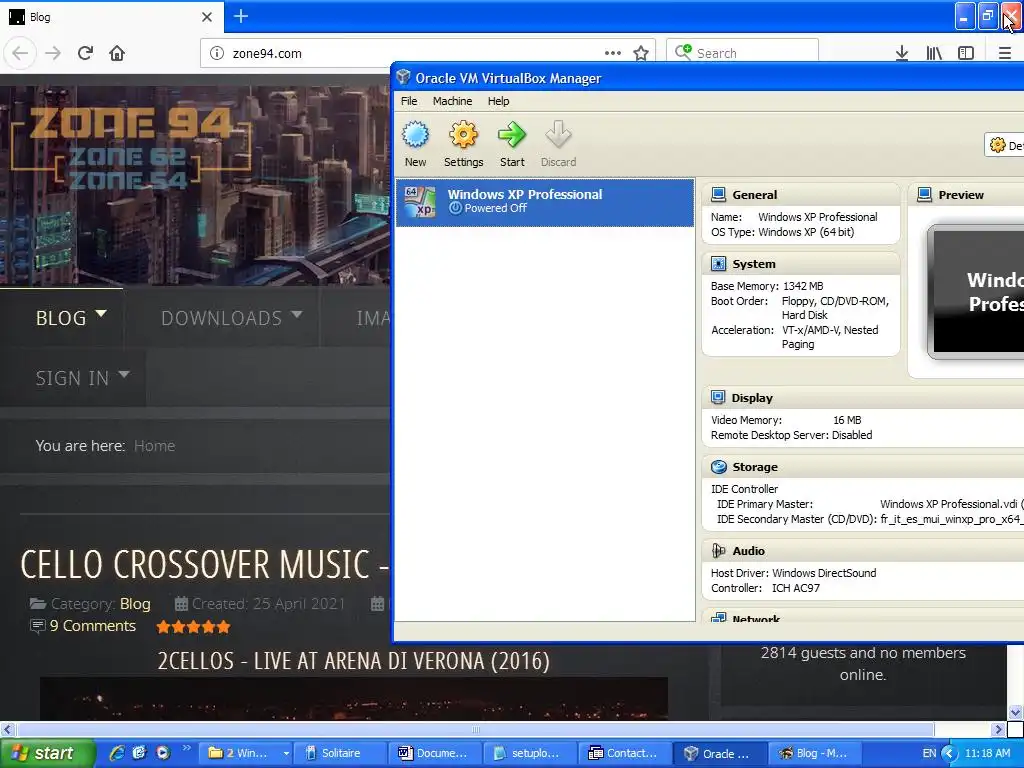Open the Machine menu in VirtualBox
1024x768 pixels.
(x=452, y=101)
